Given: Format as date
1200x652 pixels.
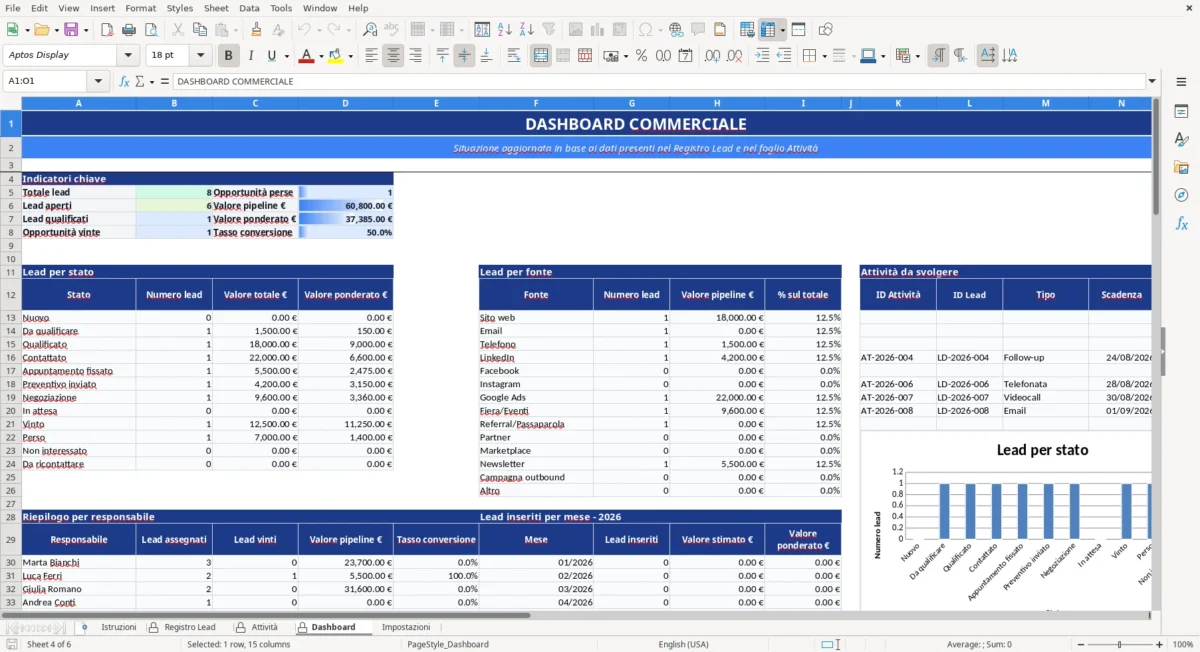Looking at the screenshot, I should pos(685,56).
